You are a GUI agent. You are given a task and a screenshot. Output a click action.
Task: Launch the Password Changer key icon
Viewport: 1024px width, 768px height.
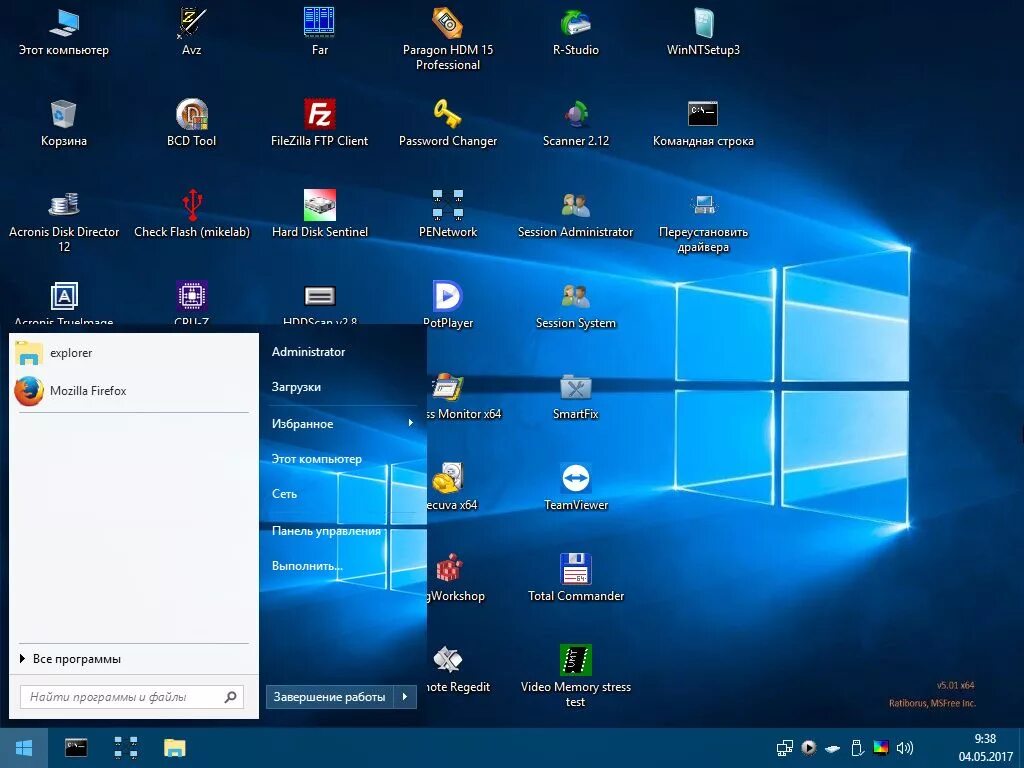click(x=447, y=123)
